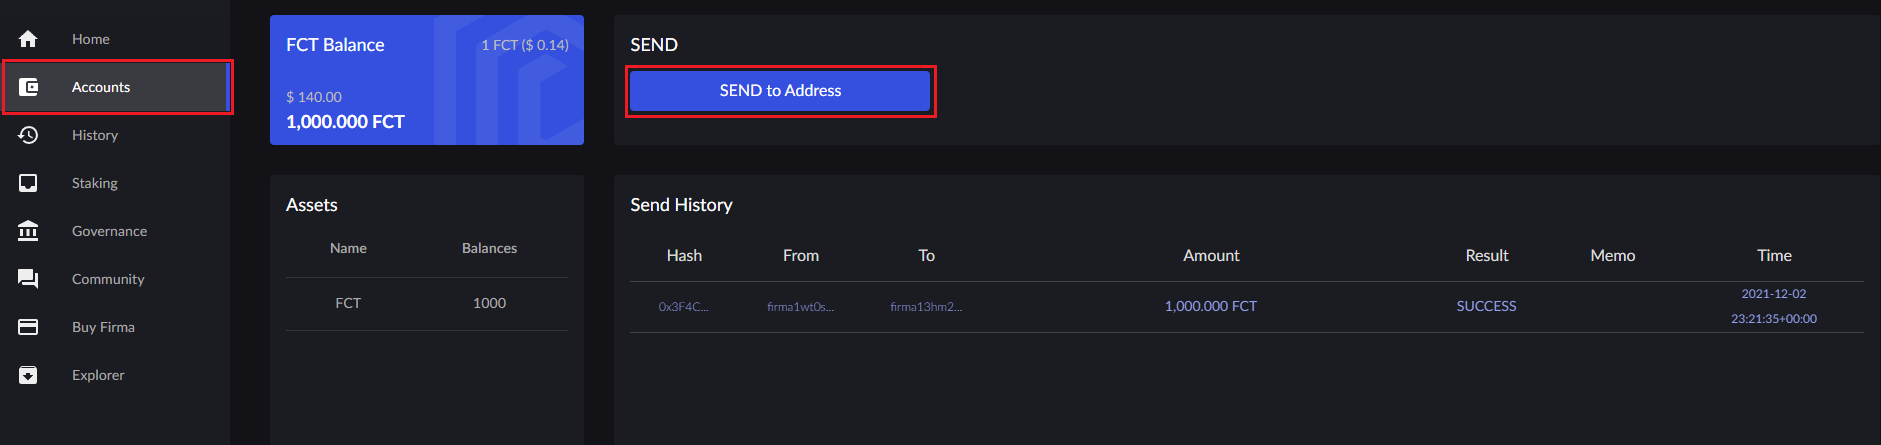This screenshot has width=1881, height=445.
Task: Click the SEND to Address button
Action: pyautogui.click(x=780, y=91)
